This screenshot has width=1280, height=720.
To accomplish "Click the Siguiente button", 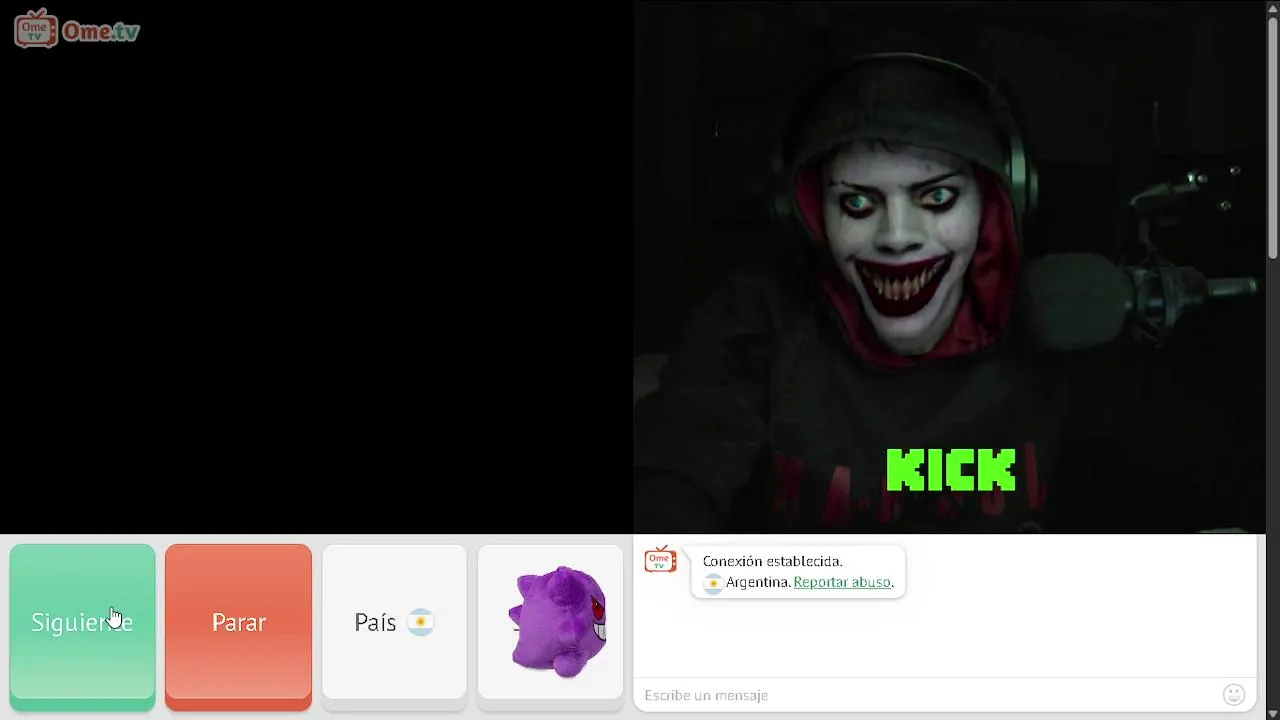I will click(x=82, y=627).
